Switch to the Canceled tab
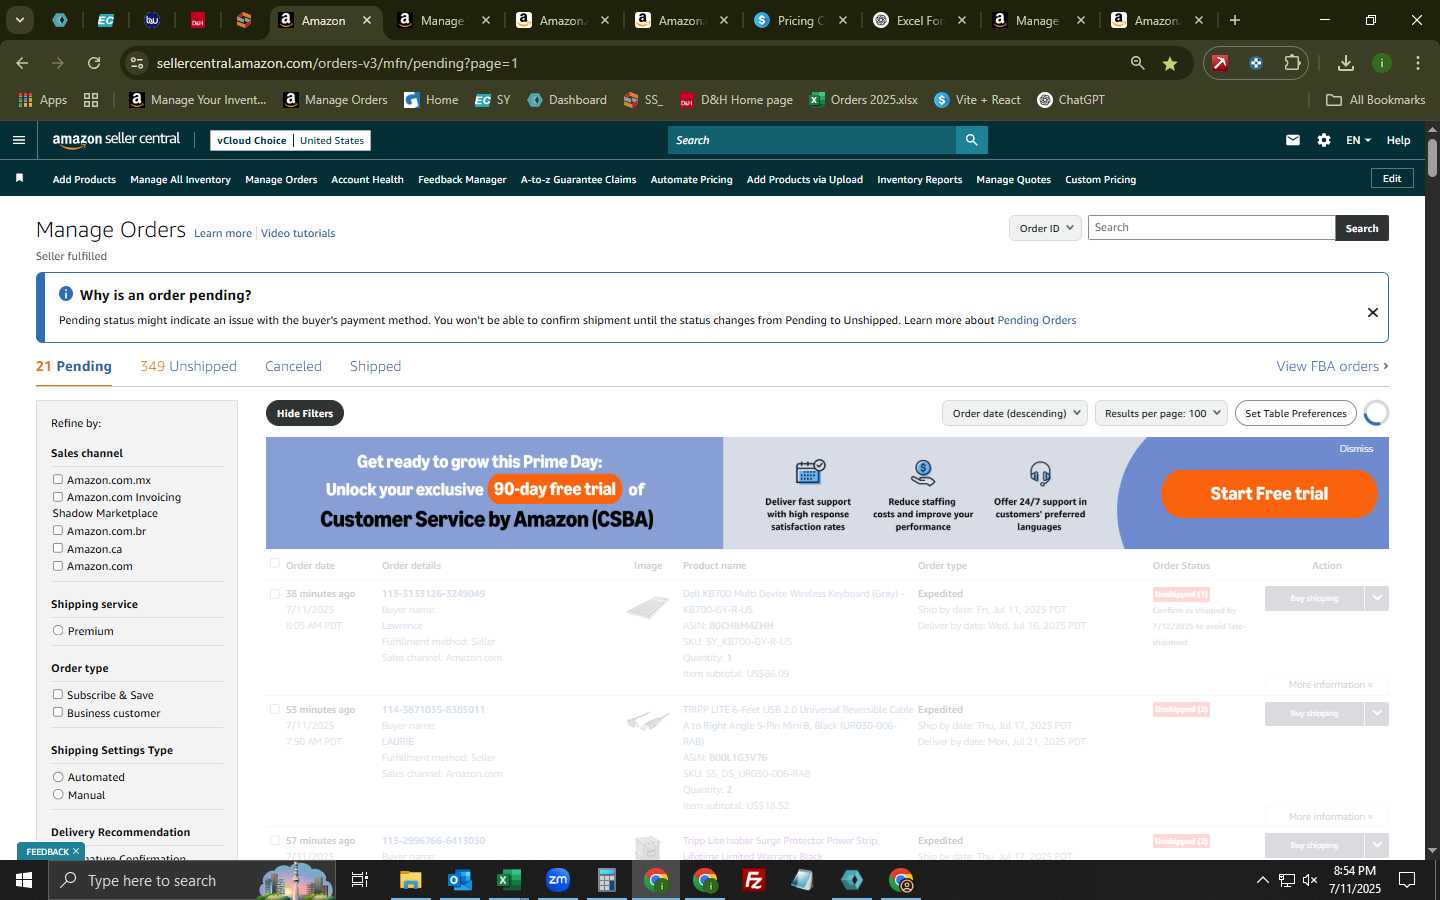This screenshot has height=900, width=1440. [293, 366]
